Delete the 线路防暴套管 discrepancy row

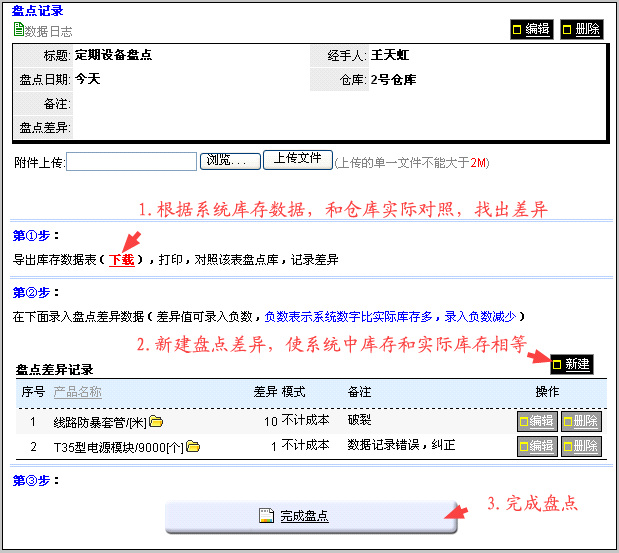581,422
